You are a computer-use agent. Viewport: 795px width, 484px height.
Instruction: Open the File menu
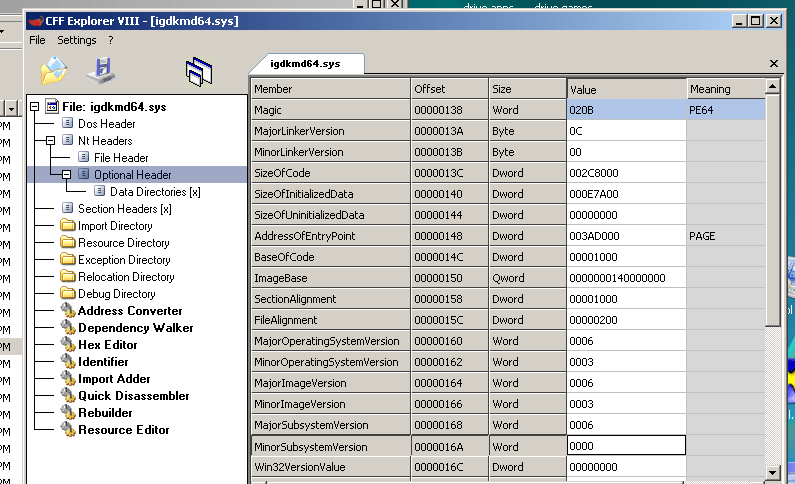pos(37,40)
